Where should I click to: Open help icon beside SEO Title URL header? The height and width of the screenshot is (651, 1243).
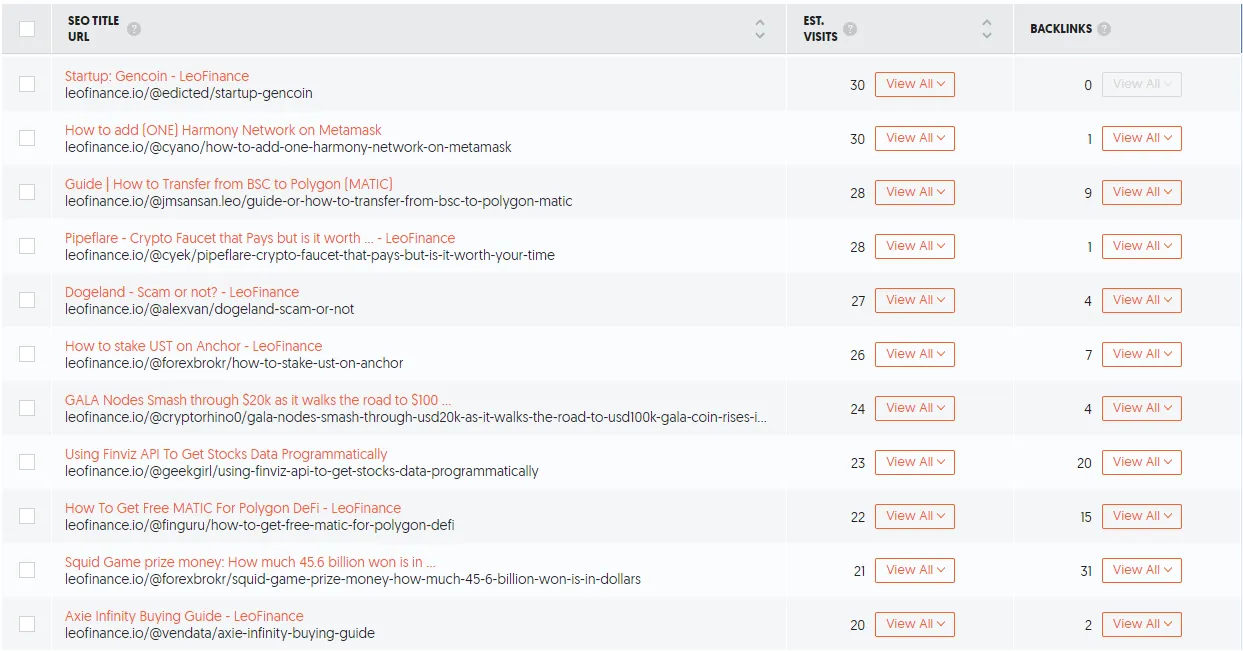[x=134, y=29]
